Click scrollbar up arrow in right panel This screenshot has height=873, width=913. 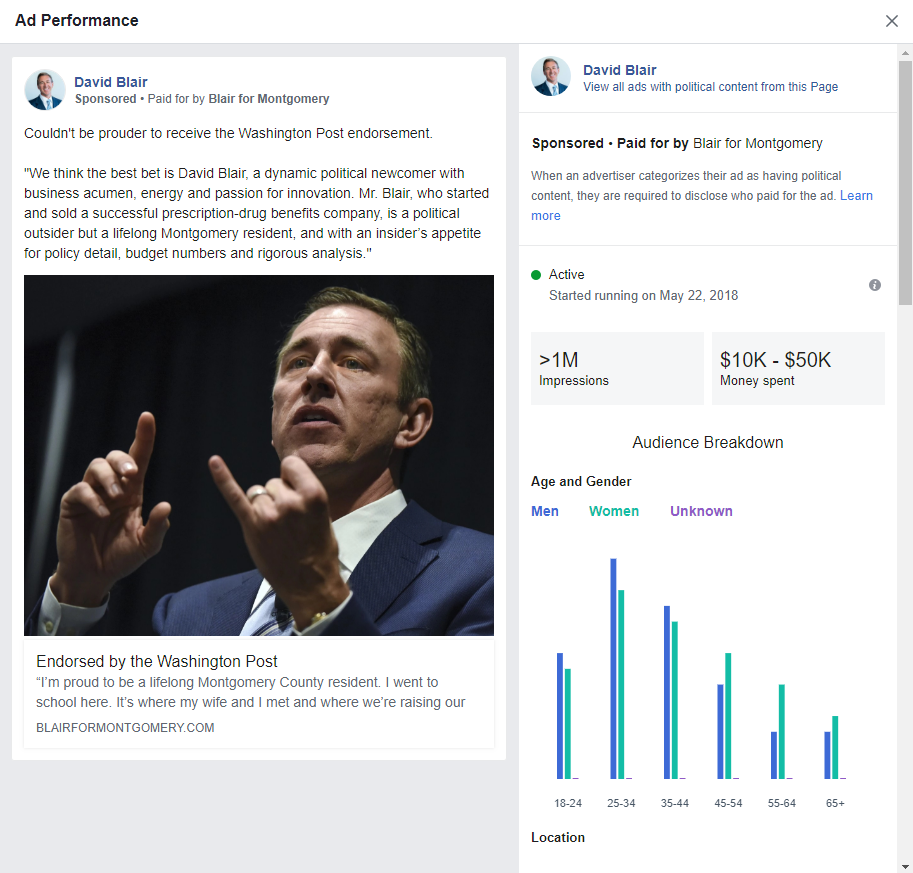(905, 53)
